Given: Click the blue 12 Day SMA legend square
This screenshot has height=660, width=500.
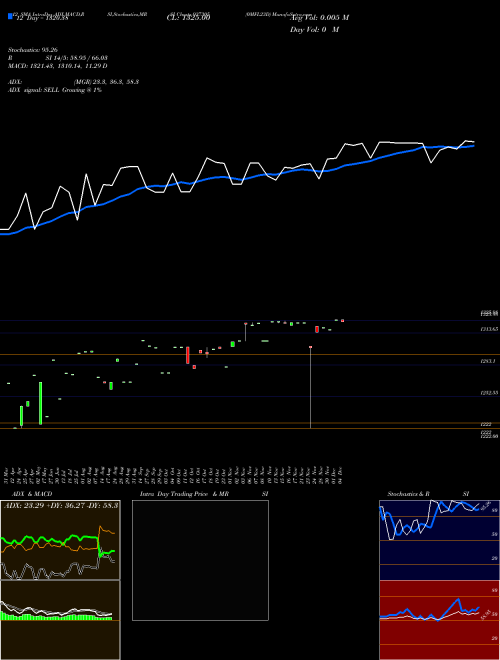Looking at the screenshot, I should pyautogui.click(x=10, y=16).
